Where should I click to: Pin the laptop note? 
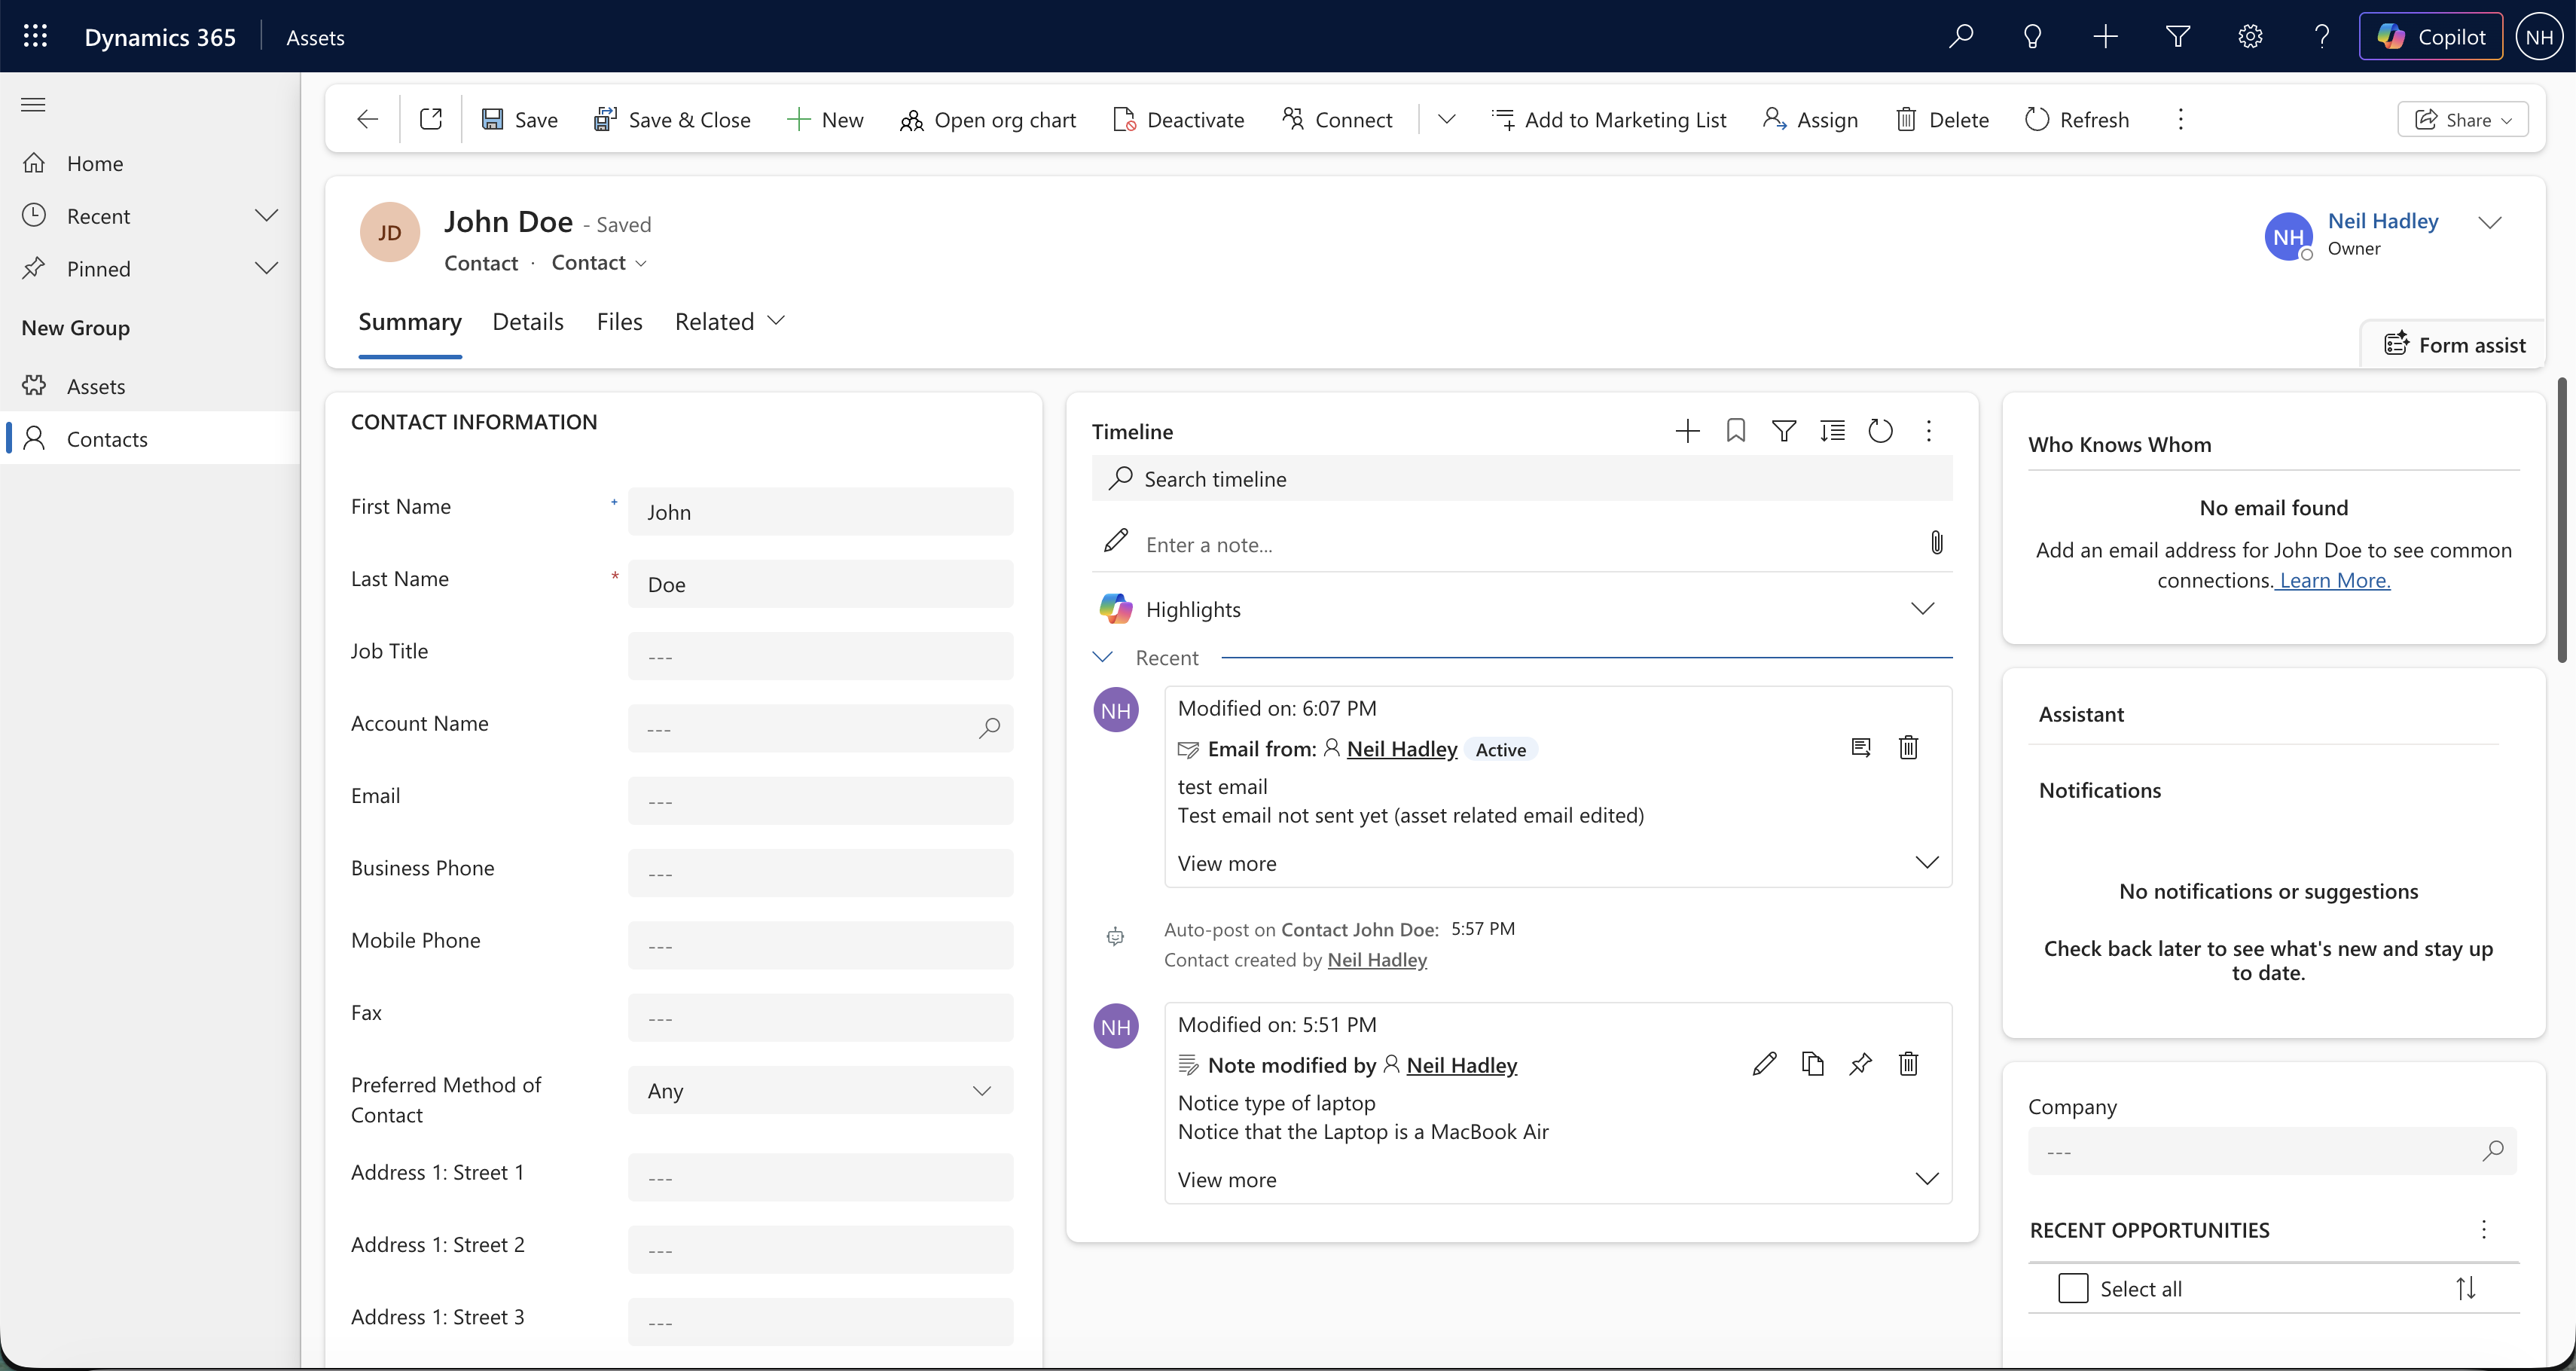pos(1860,1064)
